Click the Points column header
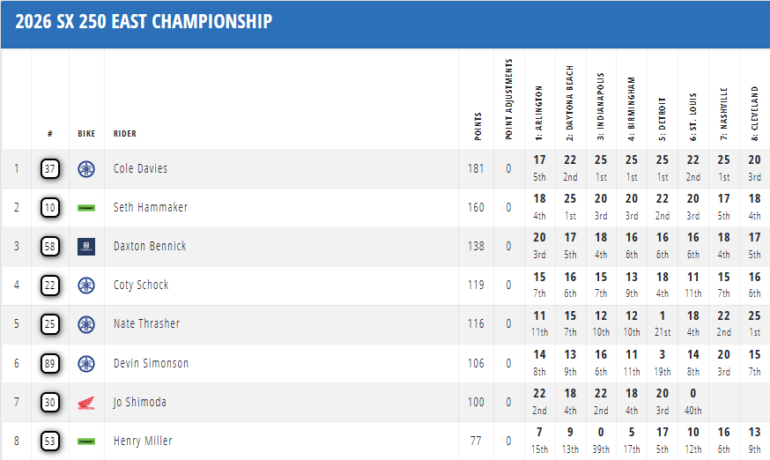The height and width of the screenshot is (460, 770). click(476, 122)
